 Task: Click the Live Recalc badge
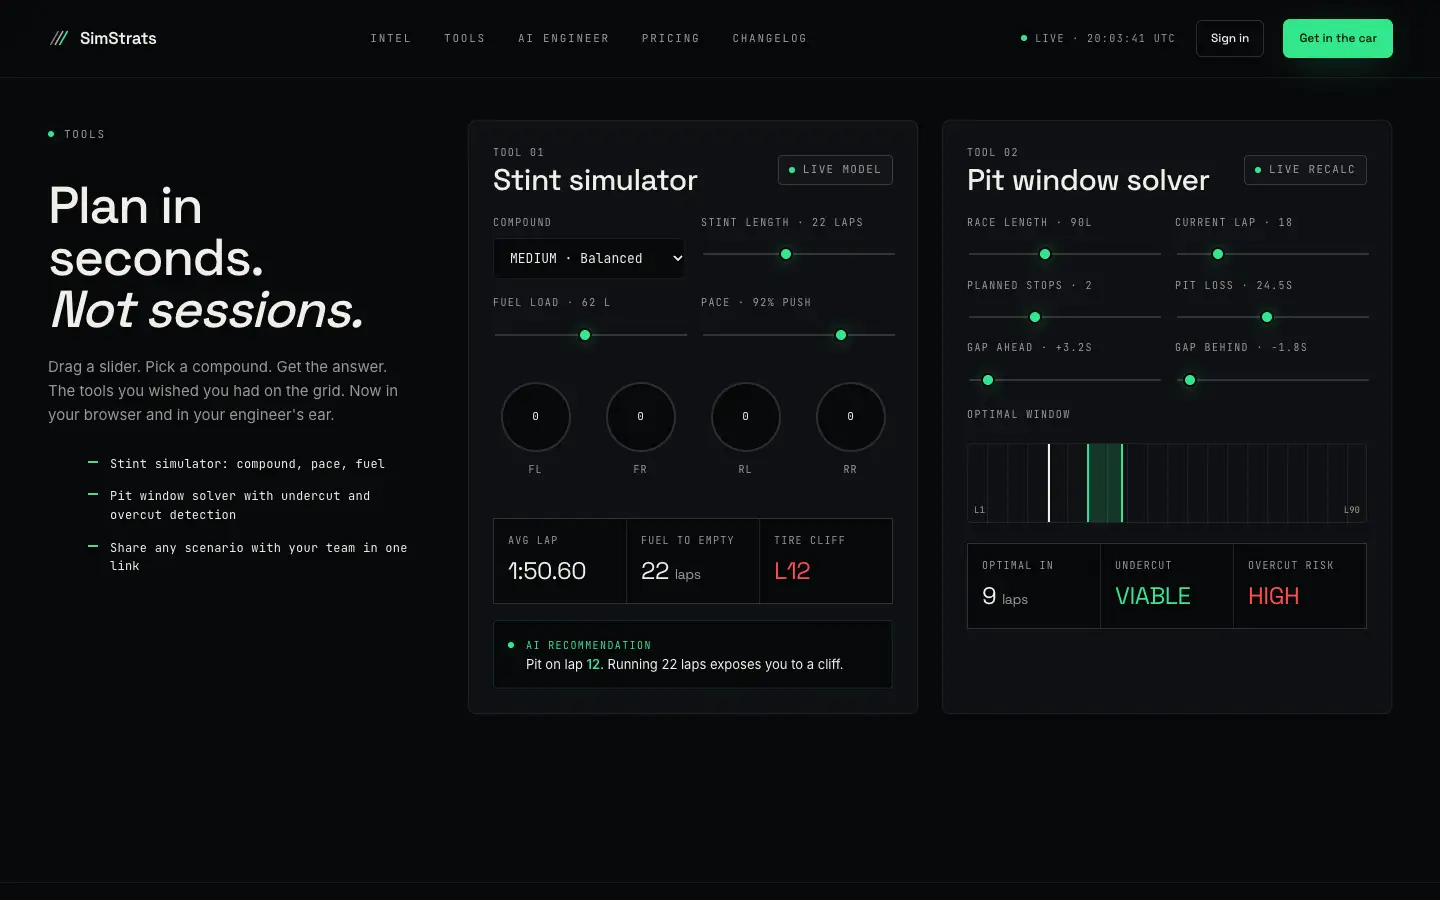click(x=1305, y=170)
